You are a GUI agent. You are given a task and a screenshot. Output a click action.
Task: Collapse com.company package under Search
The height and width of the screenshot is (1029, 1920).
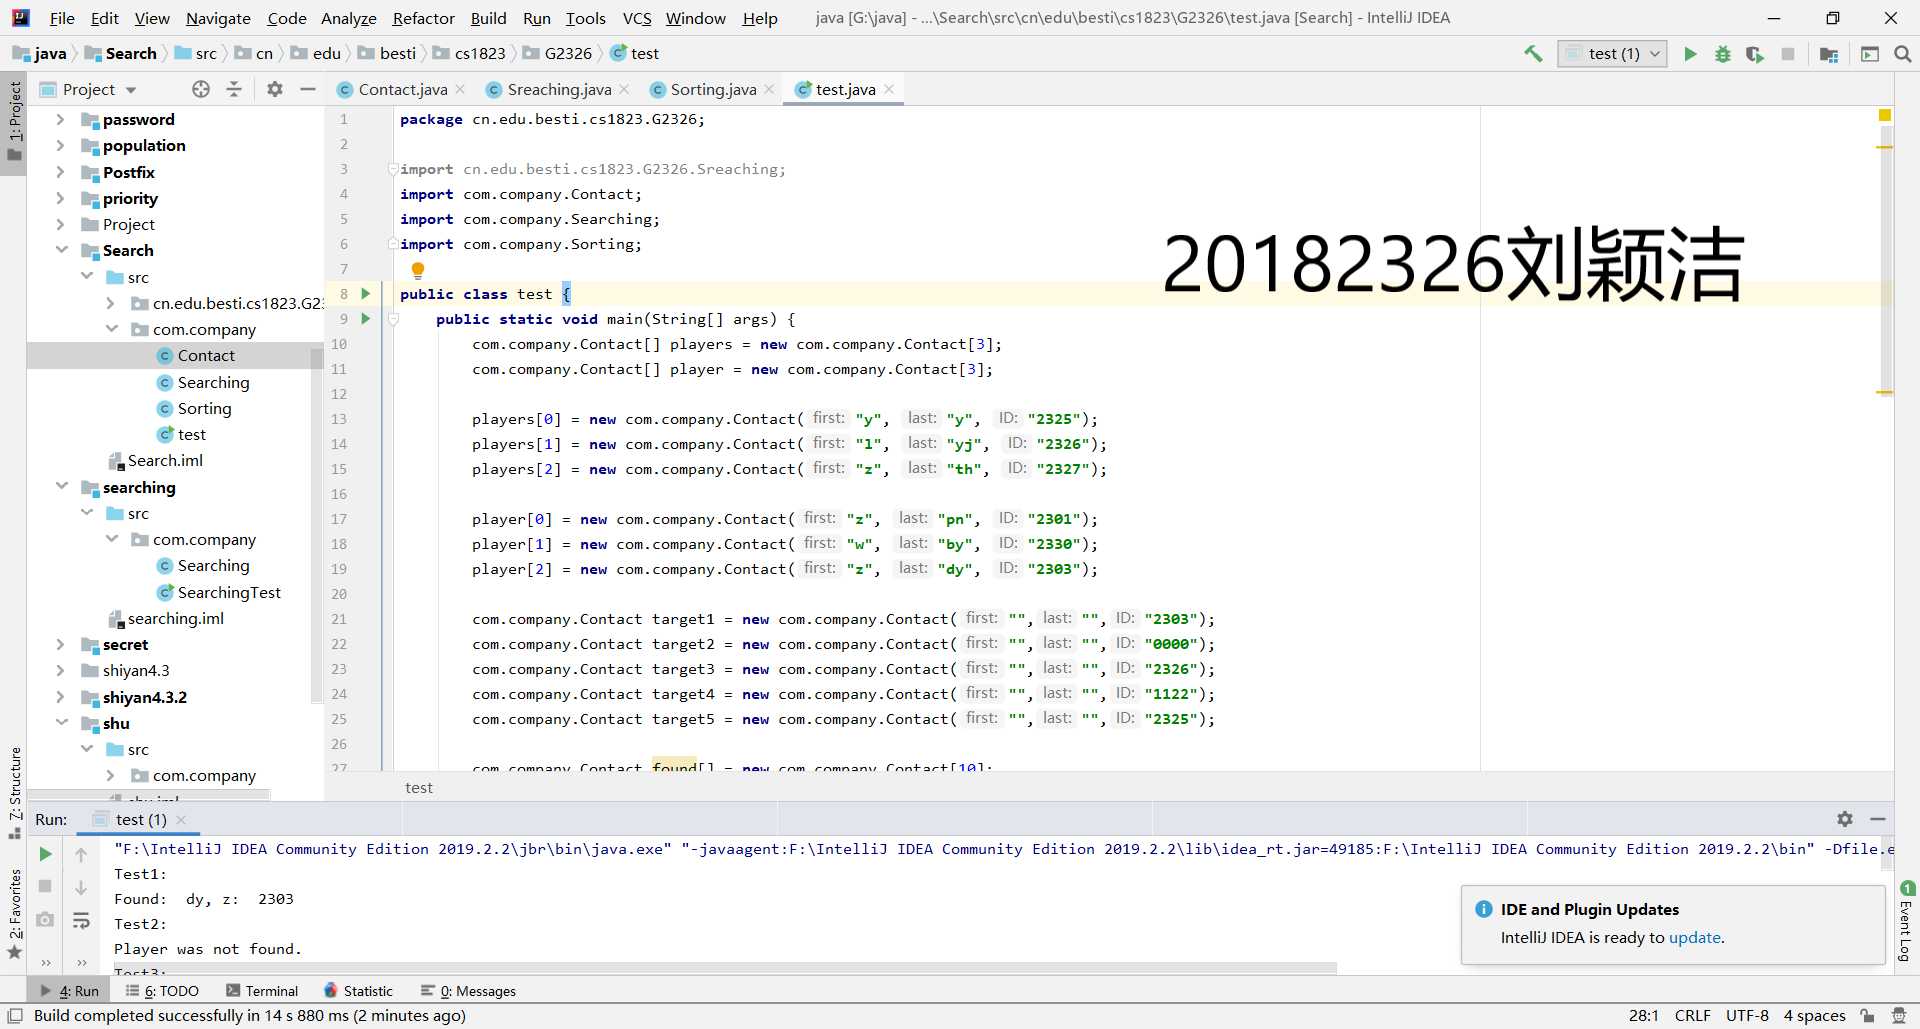pyautogui.click(x=111, y=329)
